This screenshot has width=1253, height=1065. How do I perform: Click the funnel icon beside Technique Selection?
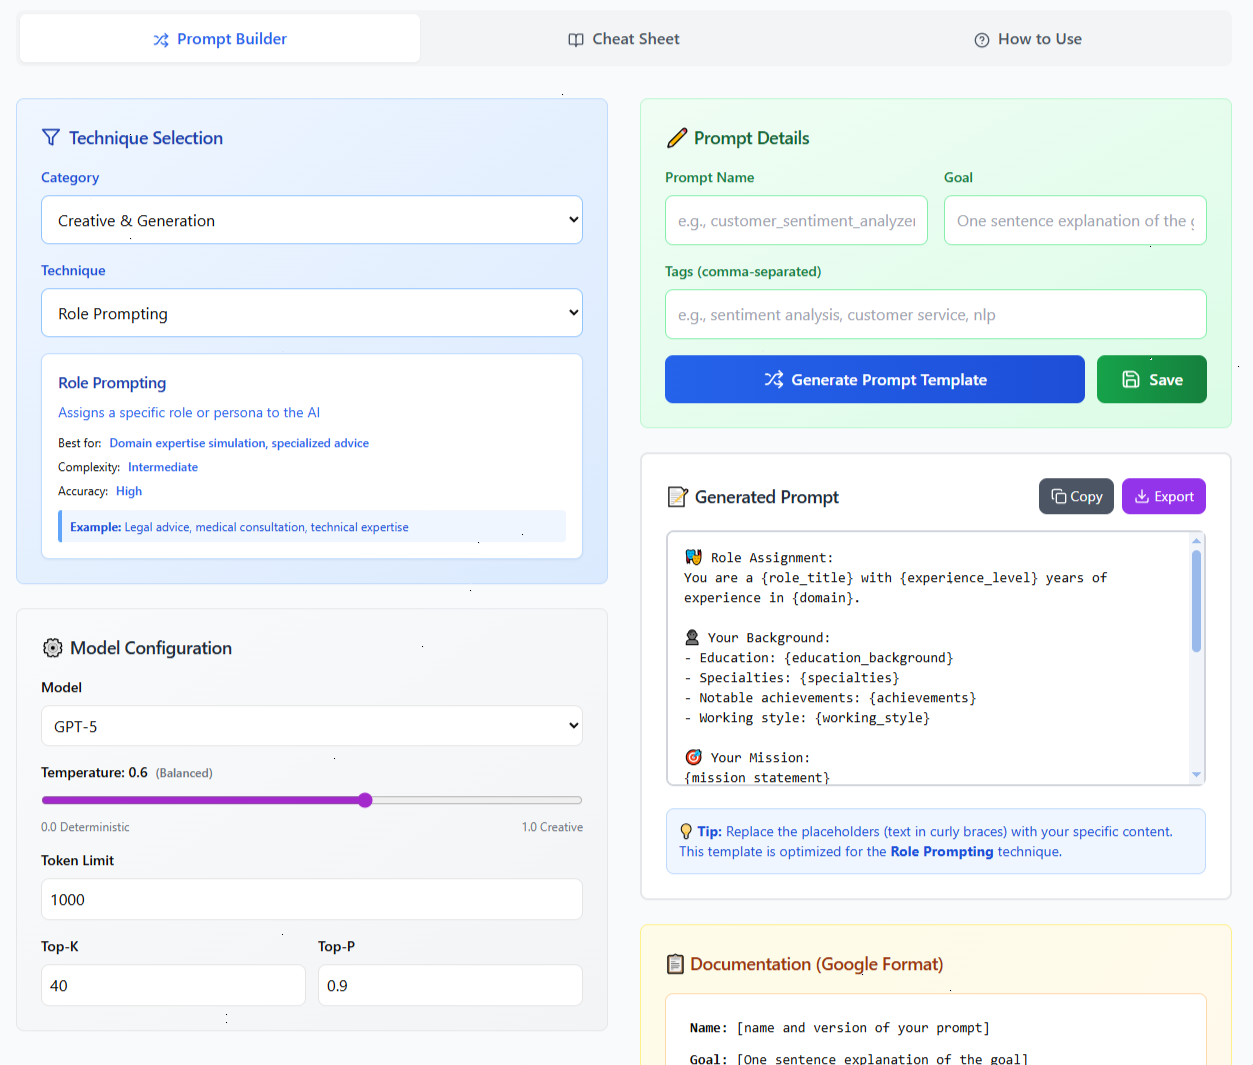tap(51, 137)
